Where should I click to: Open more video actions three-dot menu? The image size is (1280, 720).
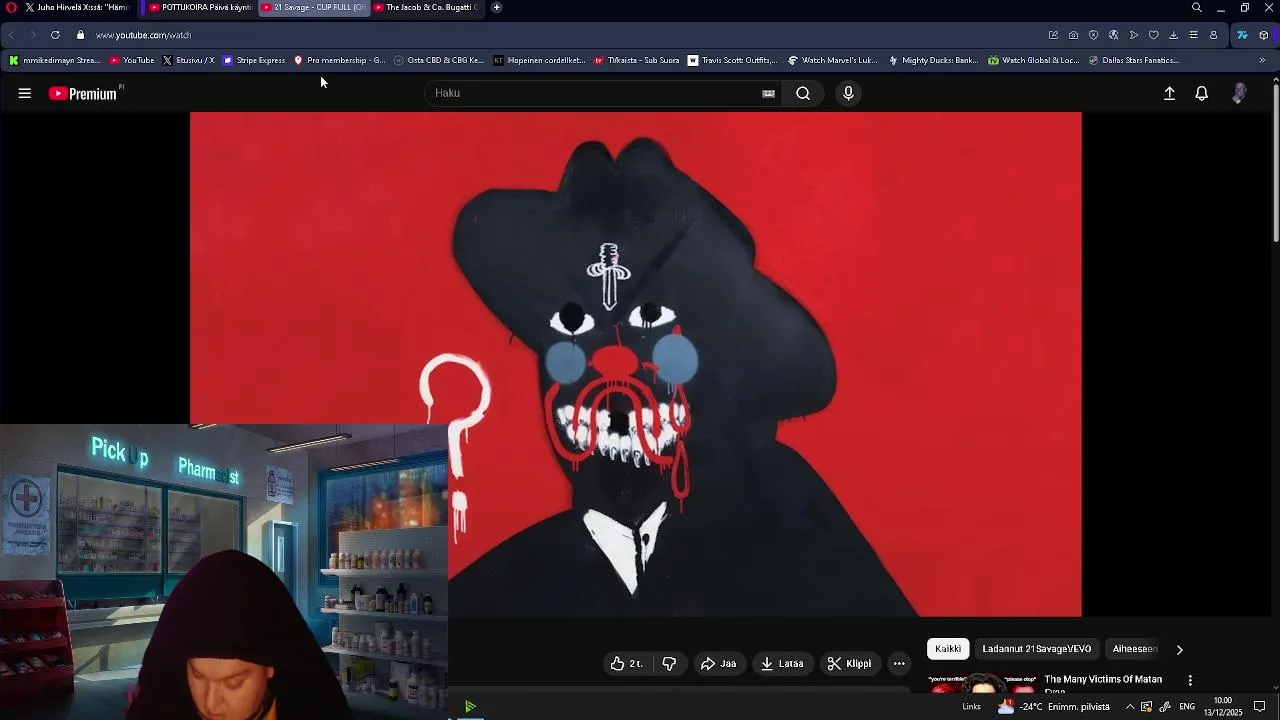pos(899,663)
